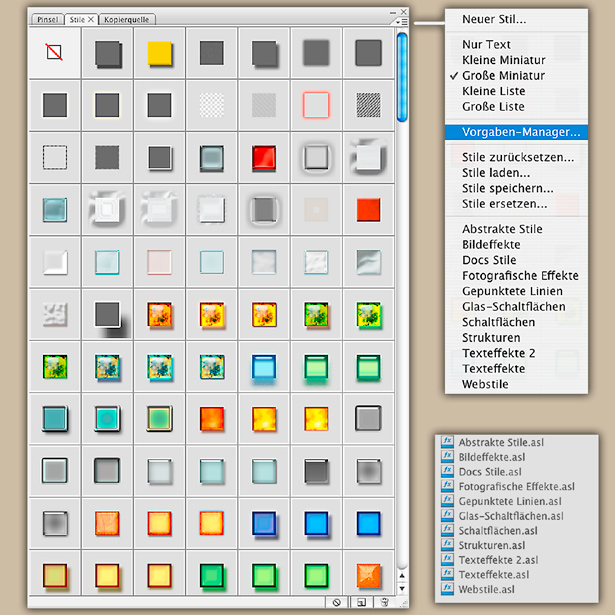Switch to the Kopierquelle tab
Viewport: 615px width, 615px height.
[127, 20]
